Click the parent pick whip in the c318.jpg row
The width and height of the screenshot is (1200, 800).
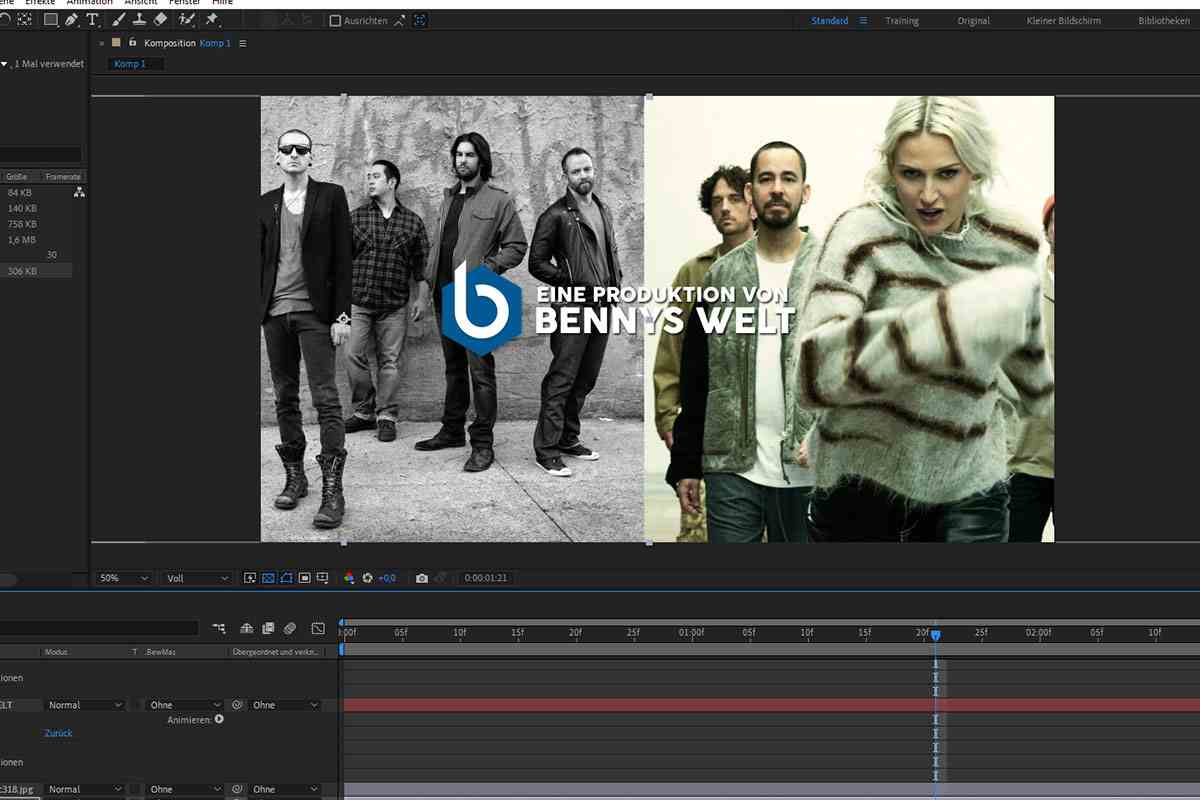tap(238, 789)
